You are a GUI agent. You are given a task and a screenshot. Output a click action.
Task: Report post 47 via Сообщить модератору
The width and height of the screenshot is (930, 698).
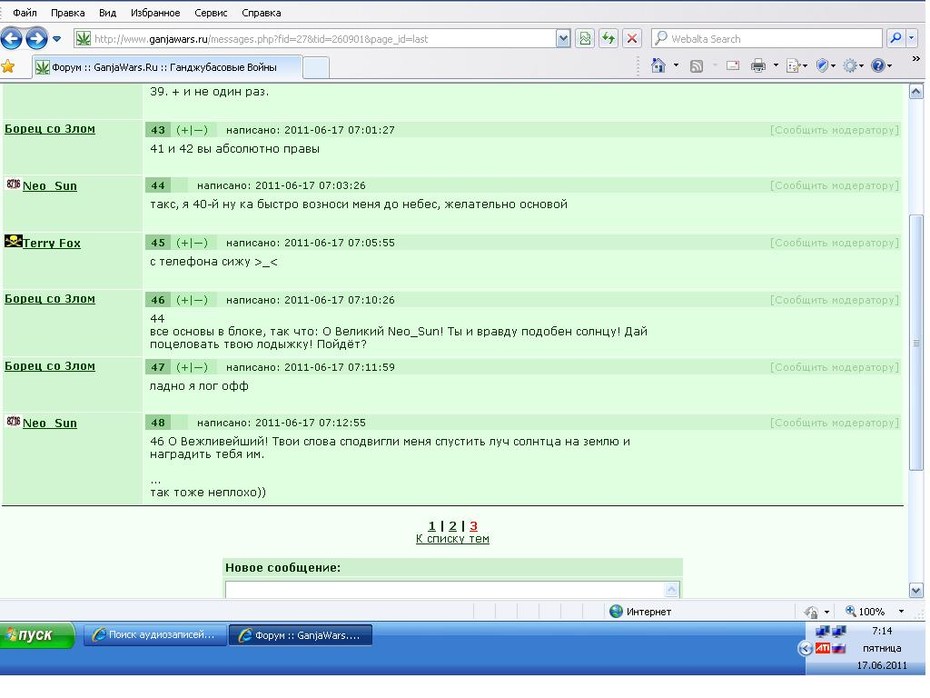835,368
